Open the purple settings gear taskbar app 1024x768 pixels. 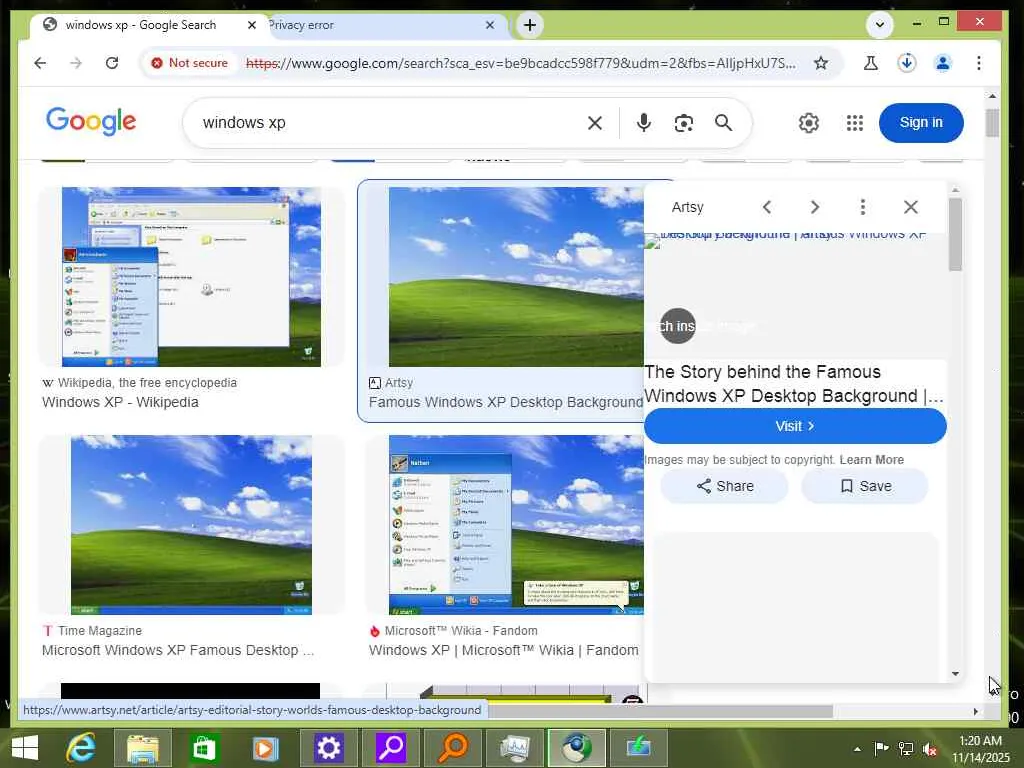[x=328, y=748]
